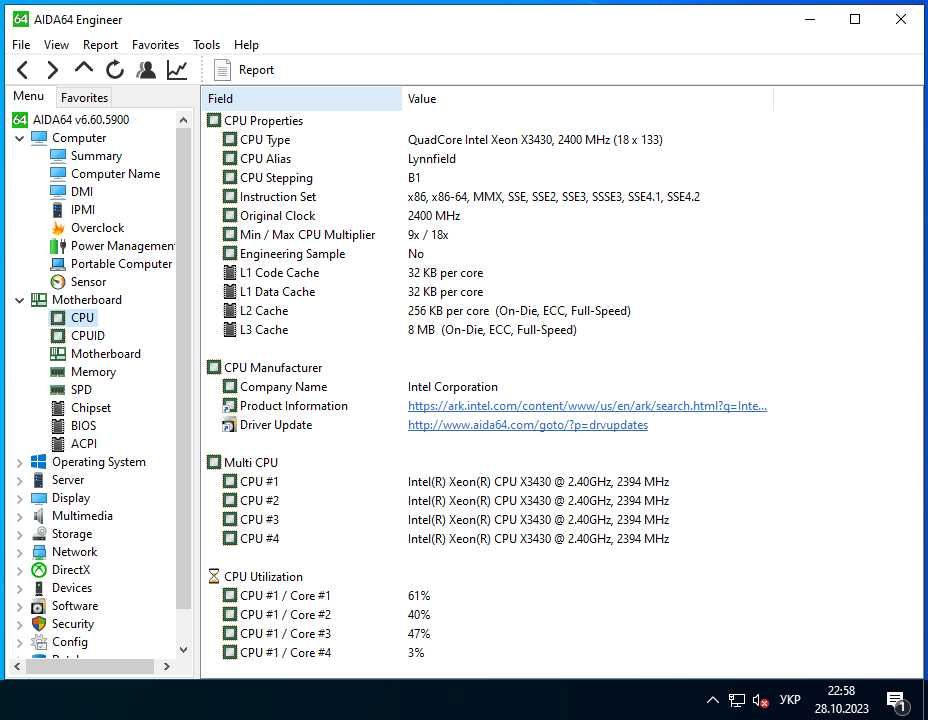Open the File menu
The width and height of the screenshot is (928, 720).
point(21,45)
